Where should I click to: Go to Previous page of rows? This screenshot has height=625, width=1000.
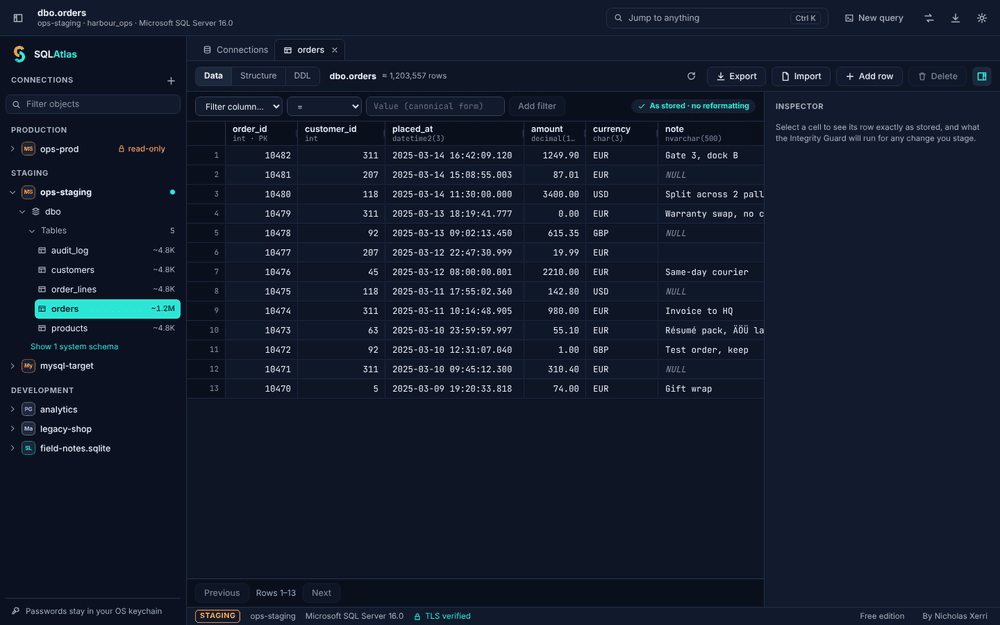pos(222,593)
